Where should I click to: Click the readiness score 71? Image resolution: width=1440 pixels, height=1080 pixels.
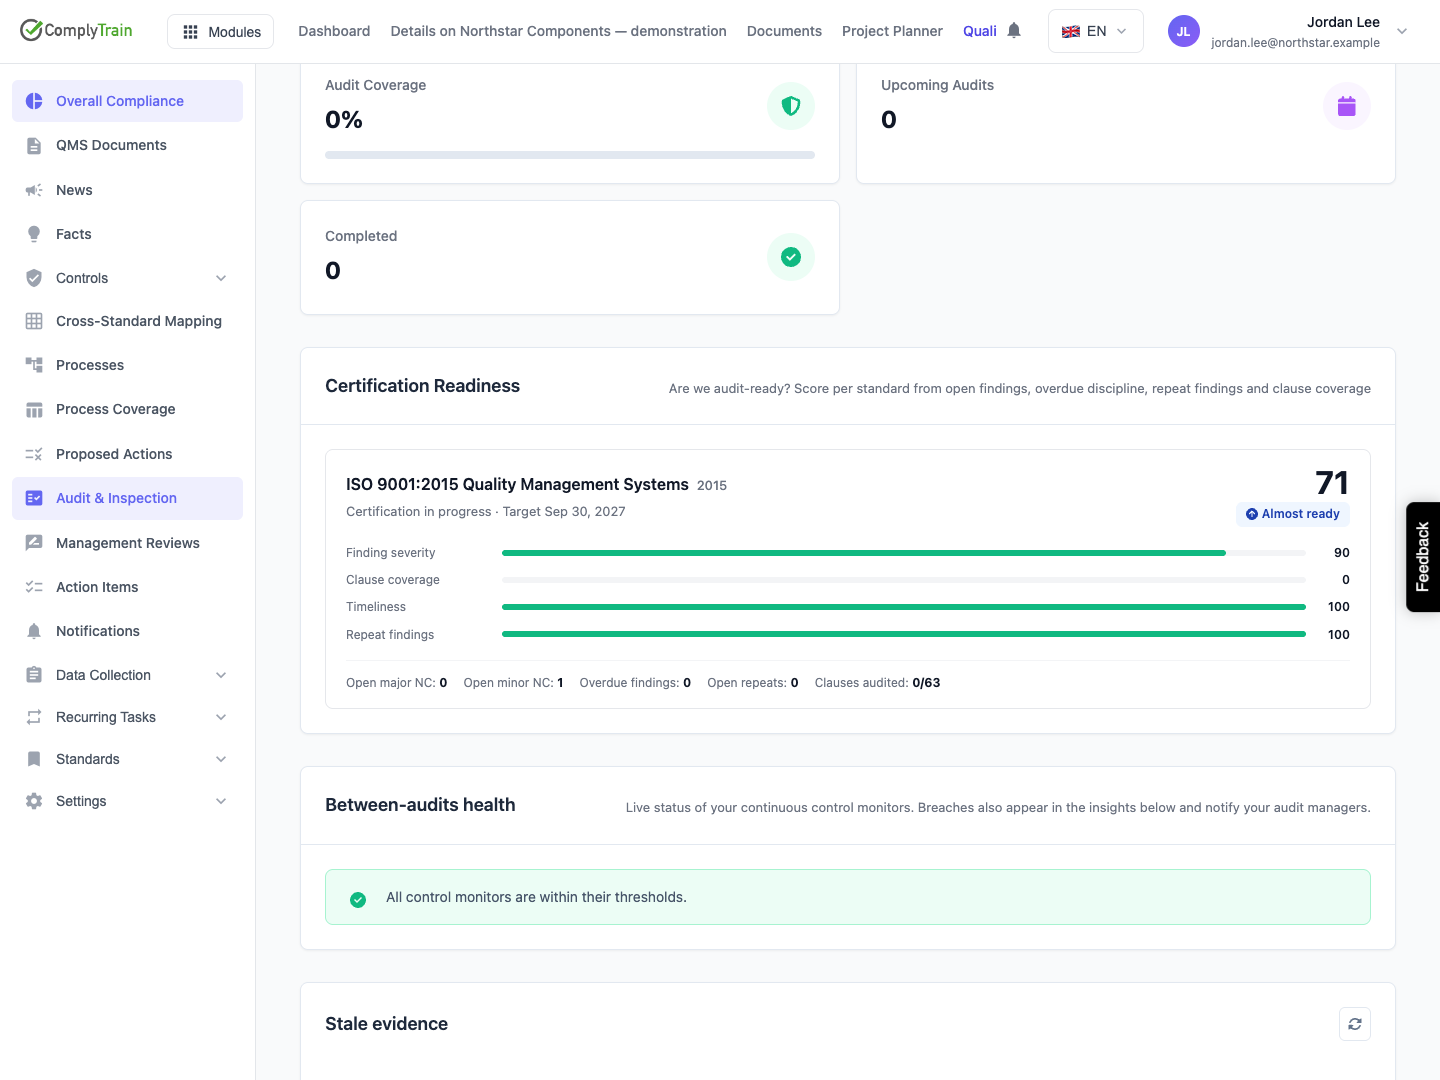pyautogui.click(x=1332, y=483)
